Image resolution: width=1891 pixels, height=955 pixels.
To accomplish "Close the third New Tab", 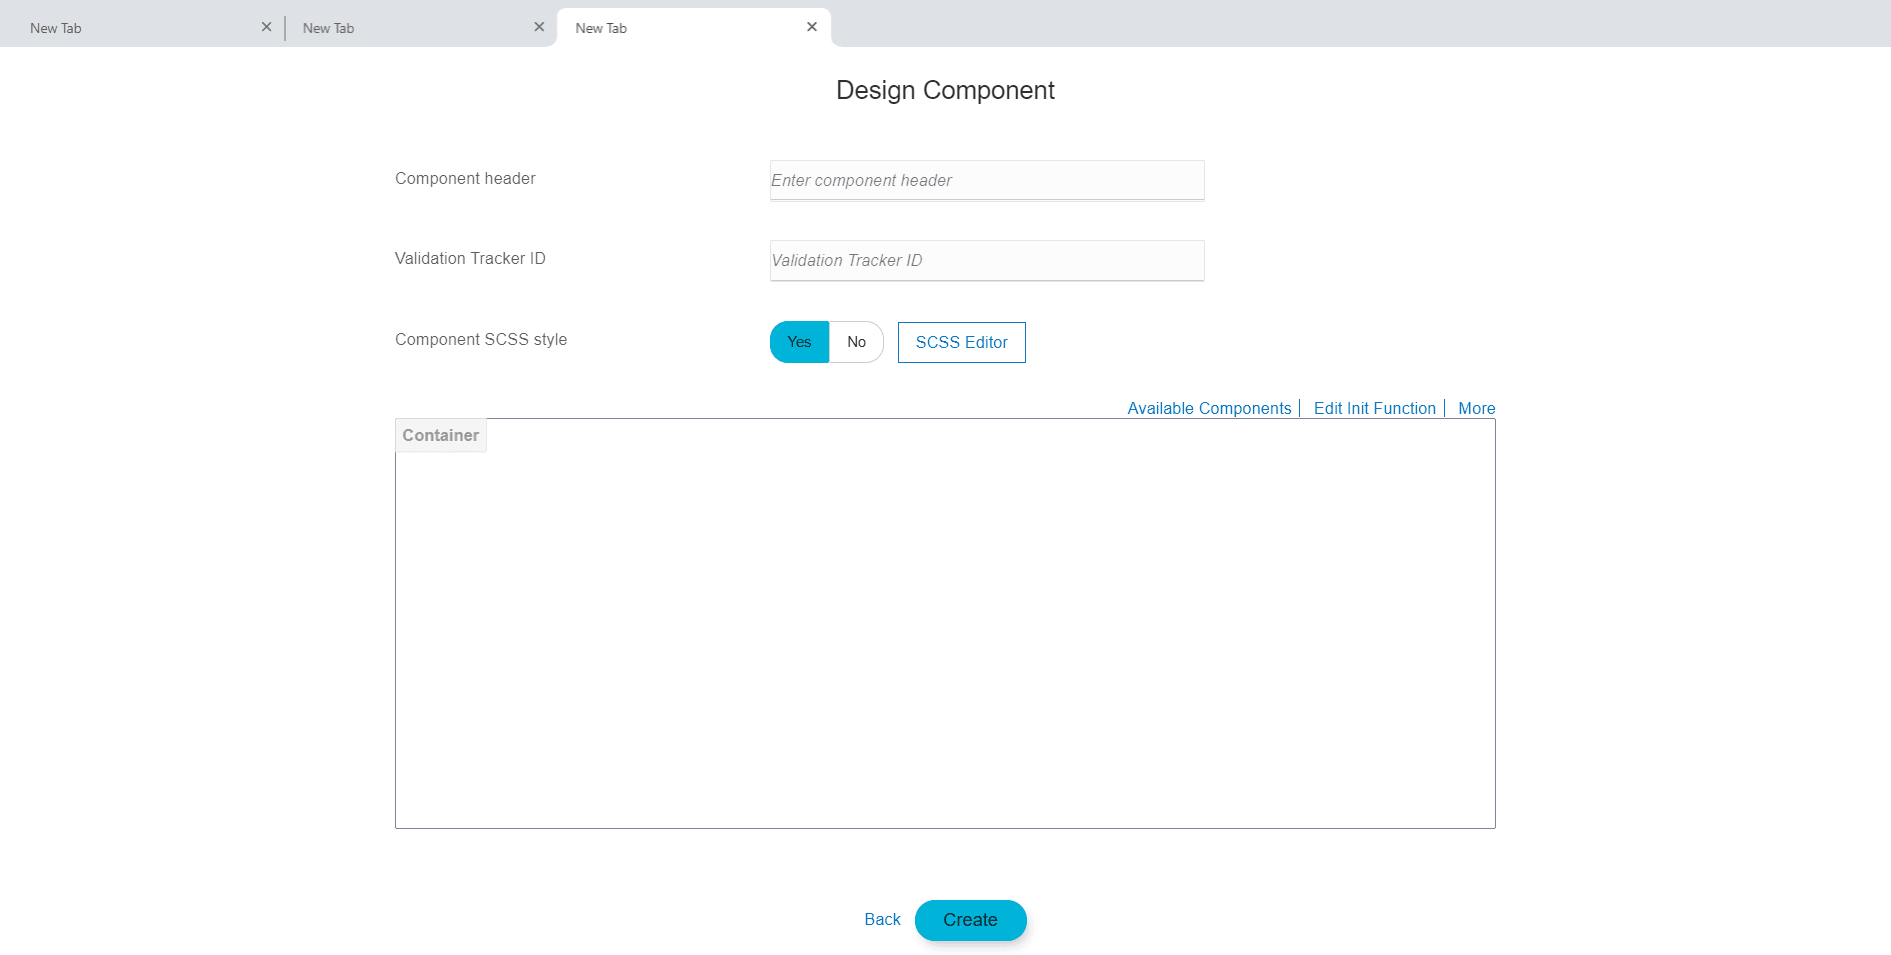I will click(812, 27).
